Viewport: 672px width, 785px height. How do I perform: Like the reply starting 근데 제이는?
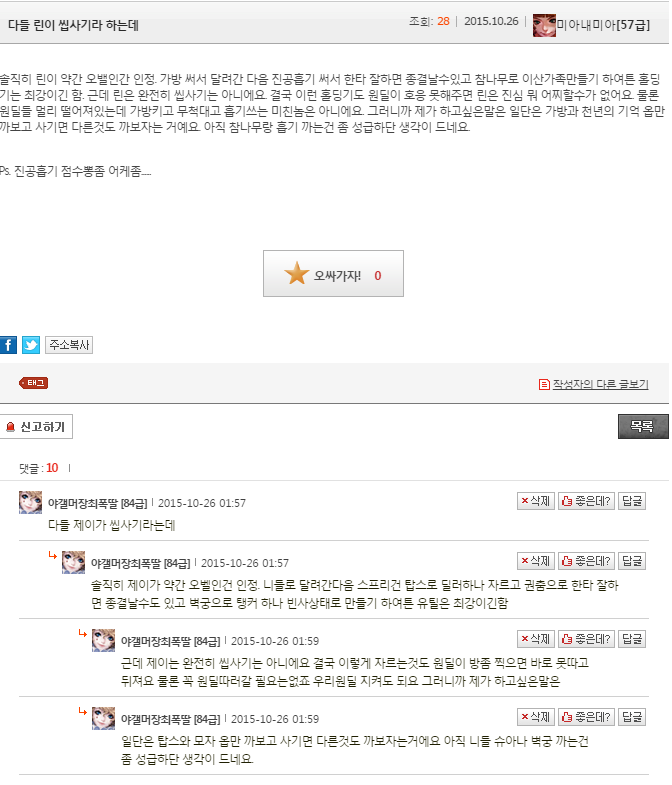click(x=586, y=639)
